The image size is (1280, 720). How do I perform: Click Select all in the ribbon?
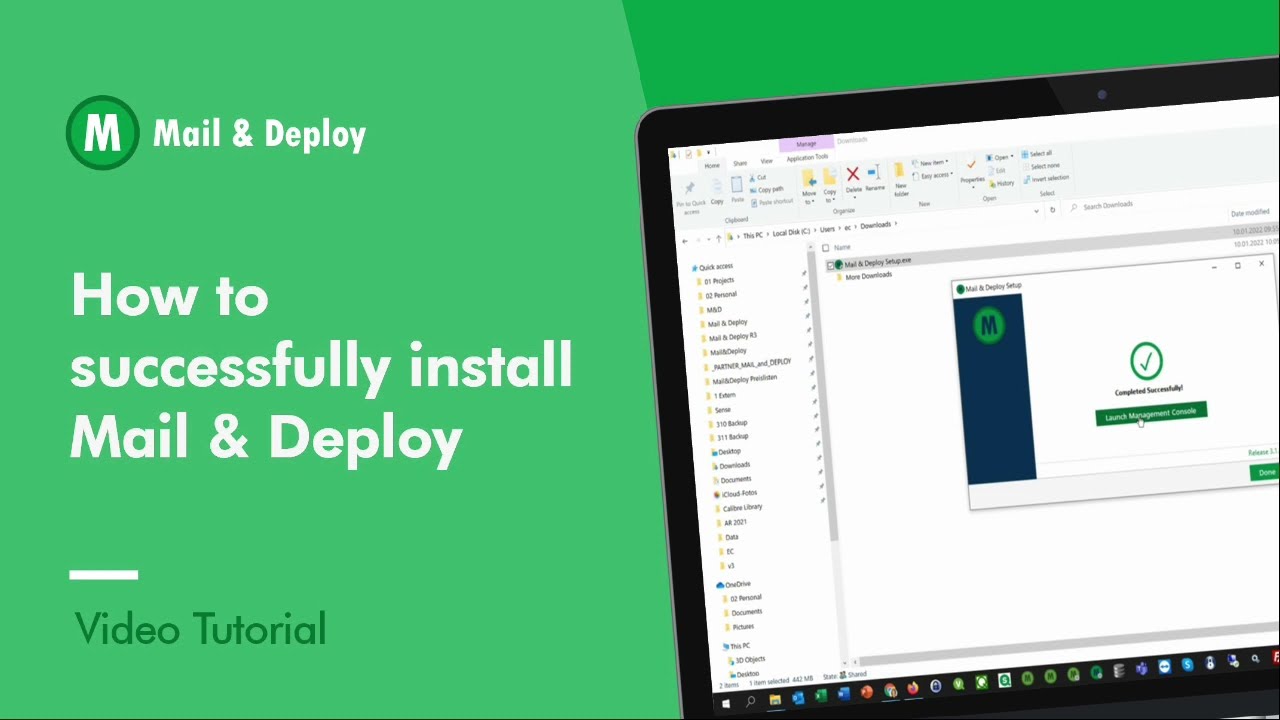pos(1035,154)
